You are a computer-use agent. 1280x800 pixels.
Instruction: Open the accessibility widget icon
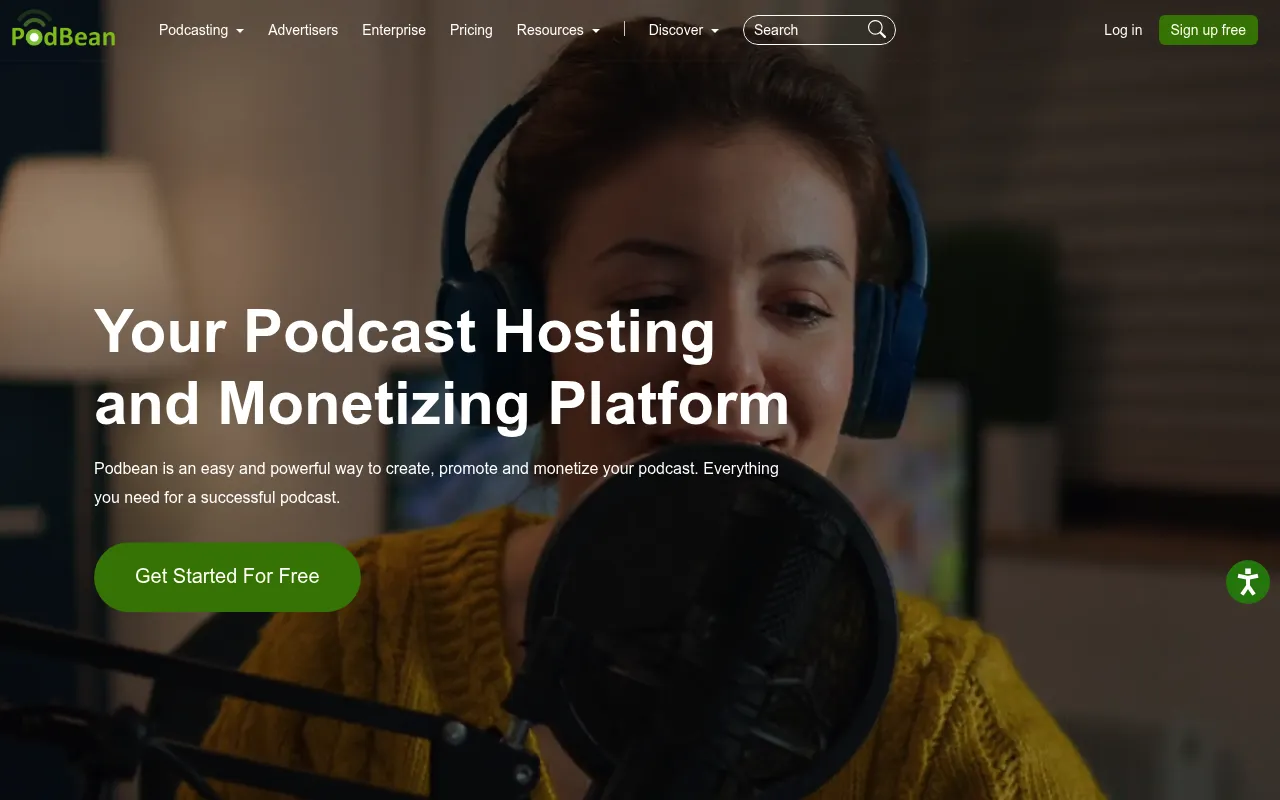click(x=1248, y=582)
